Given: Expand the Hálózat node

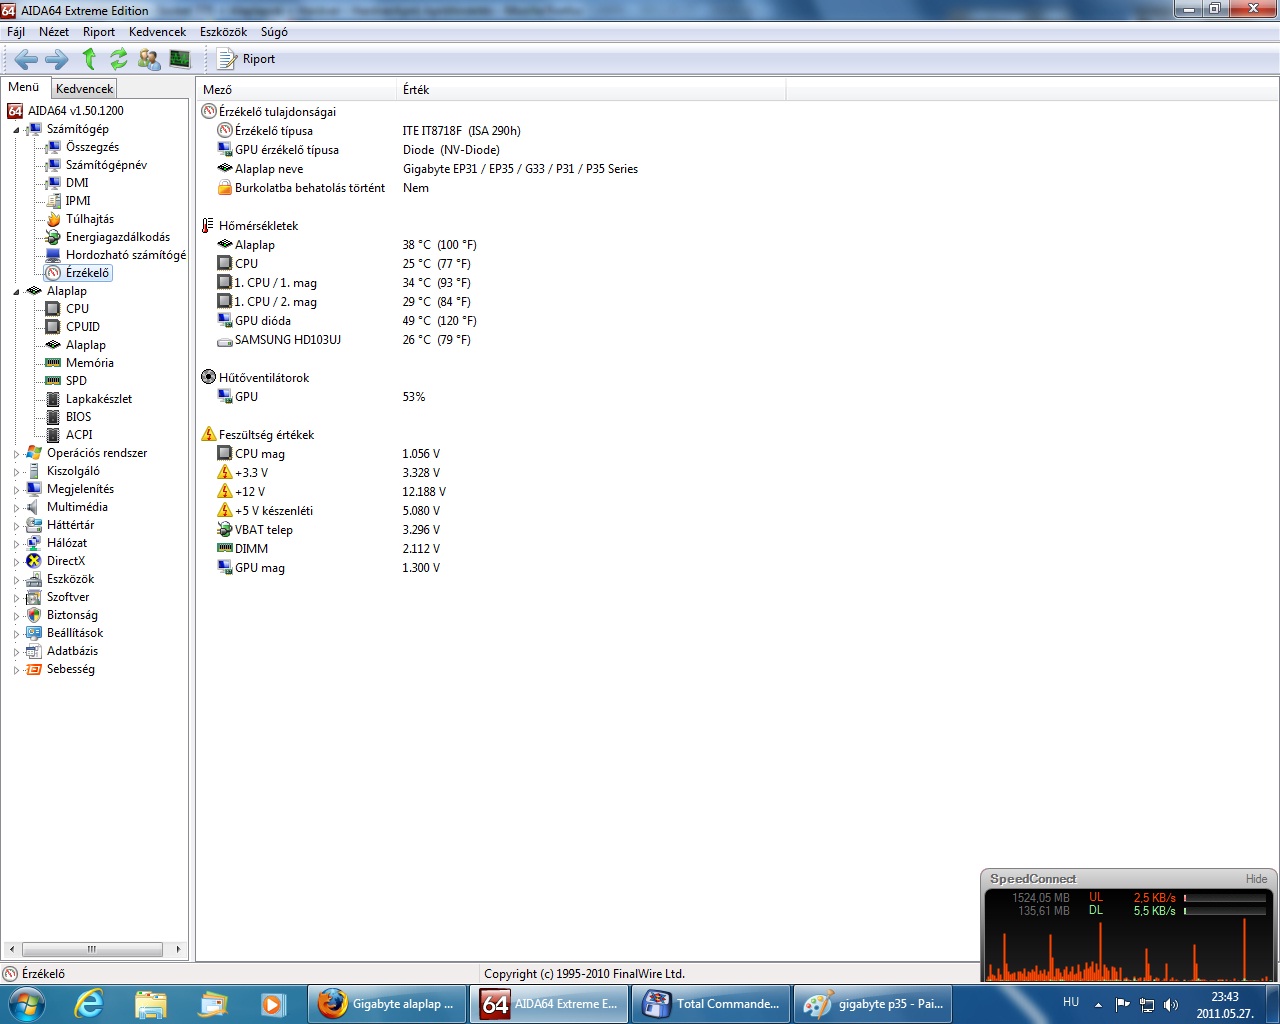Looking at the screenshot, I should [16, 544].
